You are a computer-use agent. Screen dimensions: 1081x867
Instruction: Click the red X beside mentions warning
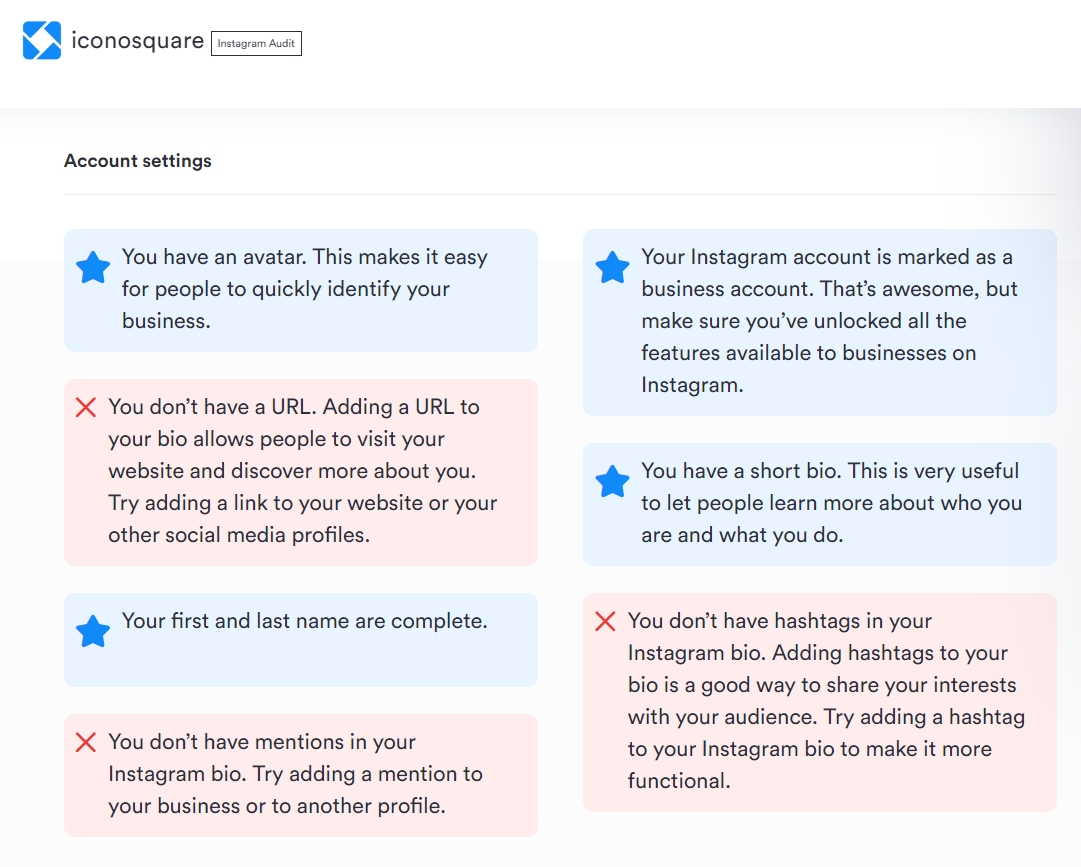(85, 743)
